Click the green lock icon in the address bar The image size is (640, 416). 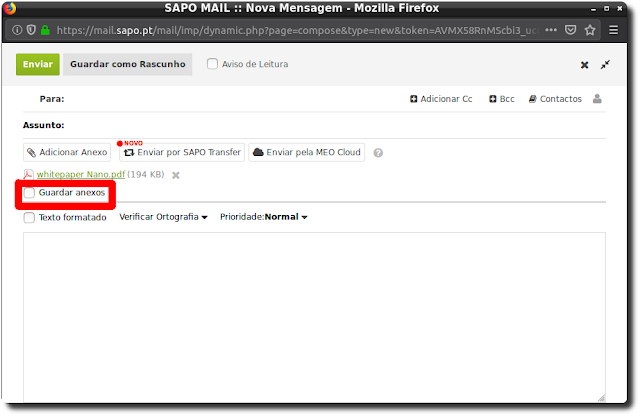pyautogui.click(x=45, y=30)
